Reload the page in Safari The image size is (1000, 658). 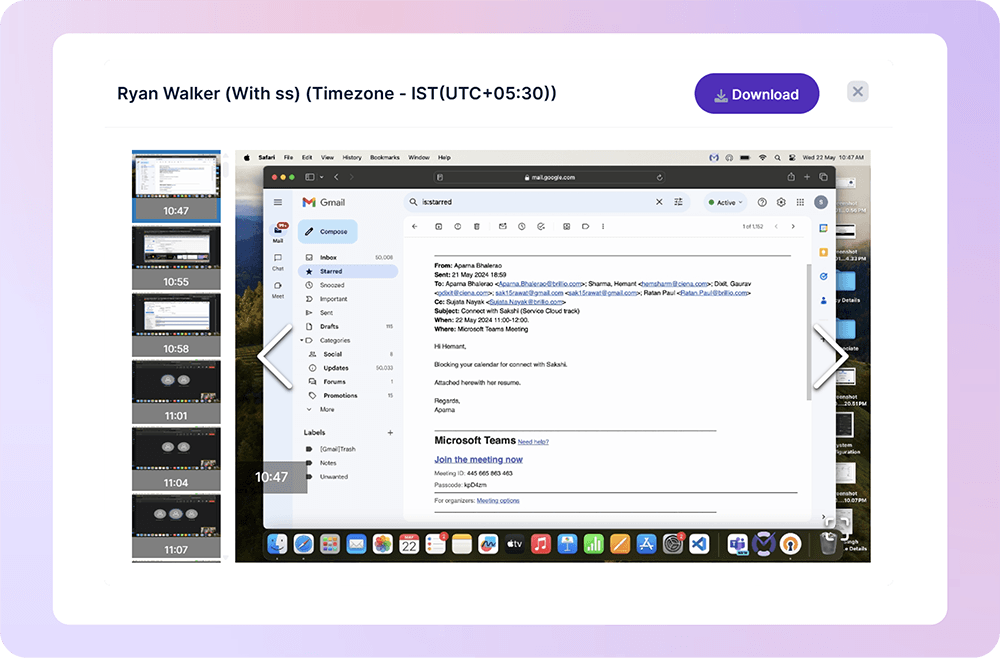pos(659,177)
